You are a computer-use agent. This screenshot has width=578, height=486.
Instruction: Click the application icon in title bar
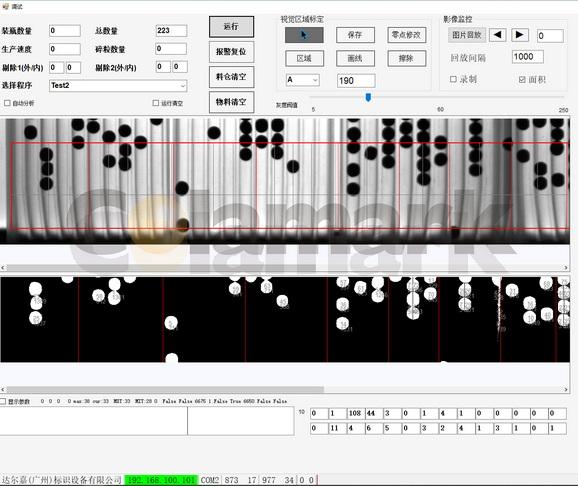5,6
